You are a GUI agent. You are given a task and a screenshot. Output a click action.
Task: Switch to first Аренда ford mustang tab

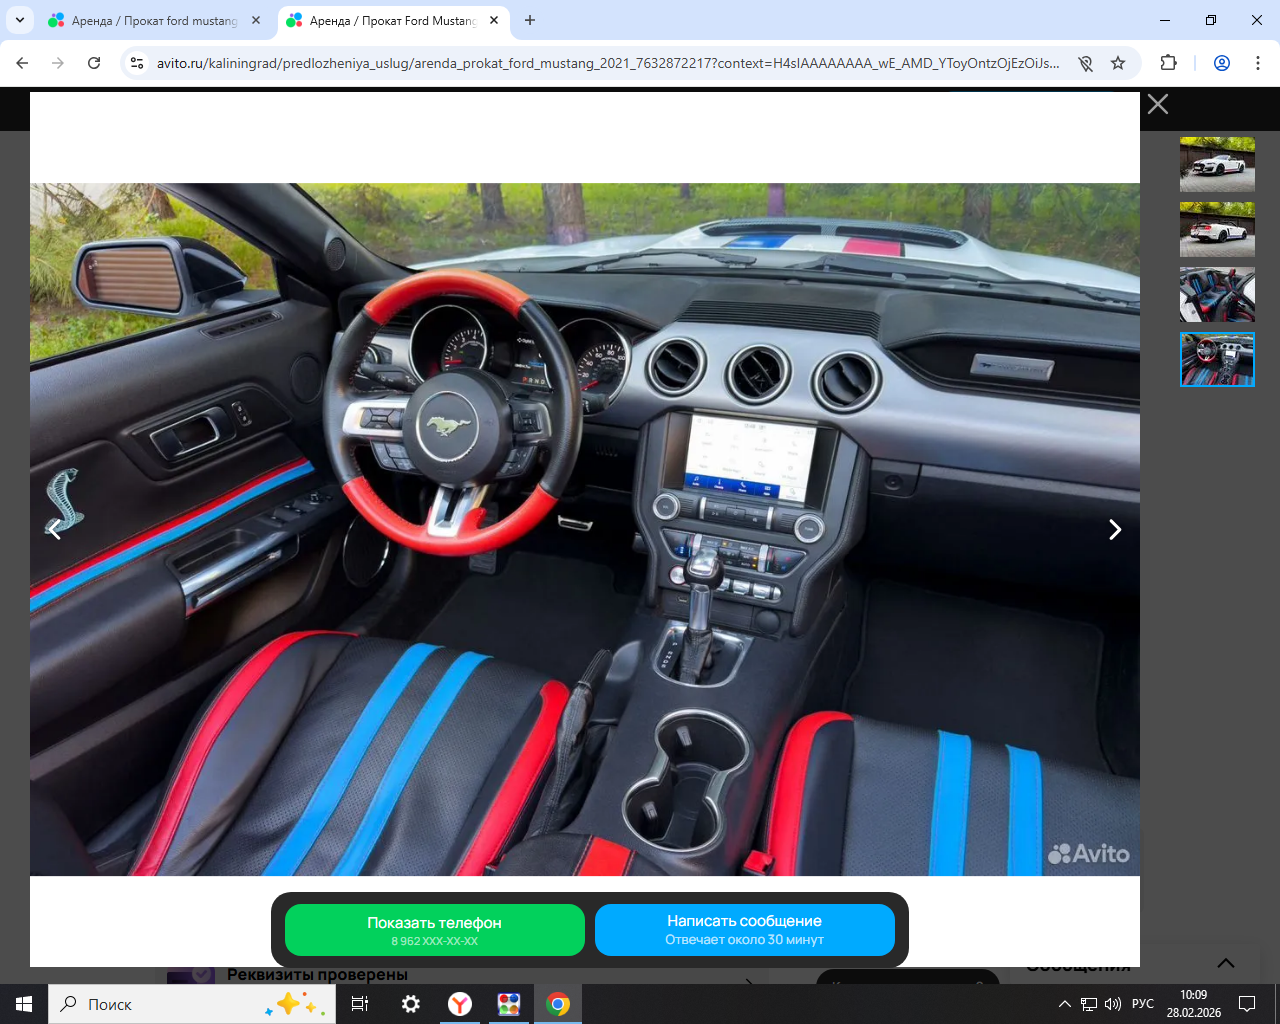coord(154,20)
